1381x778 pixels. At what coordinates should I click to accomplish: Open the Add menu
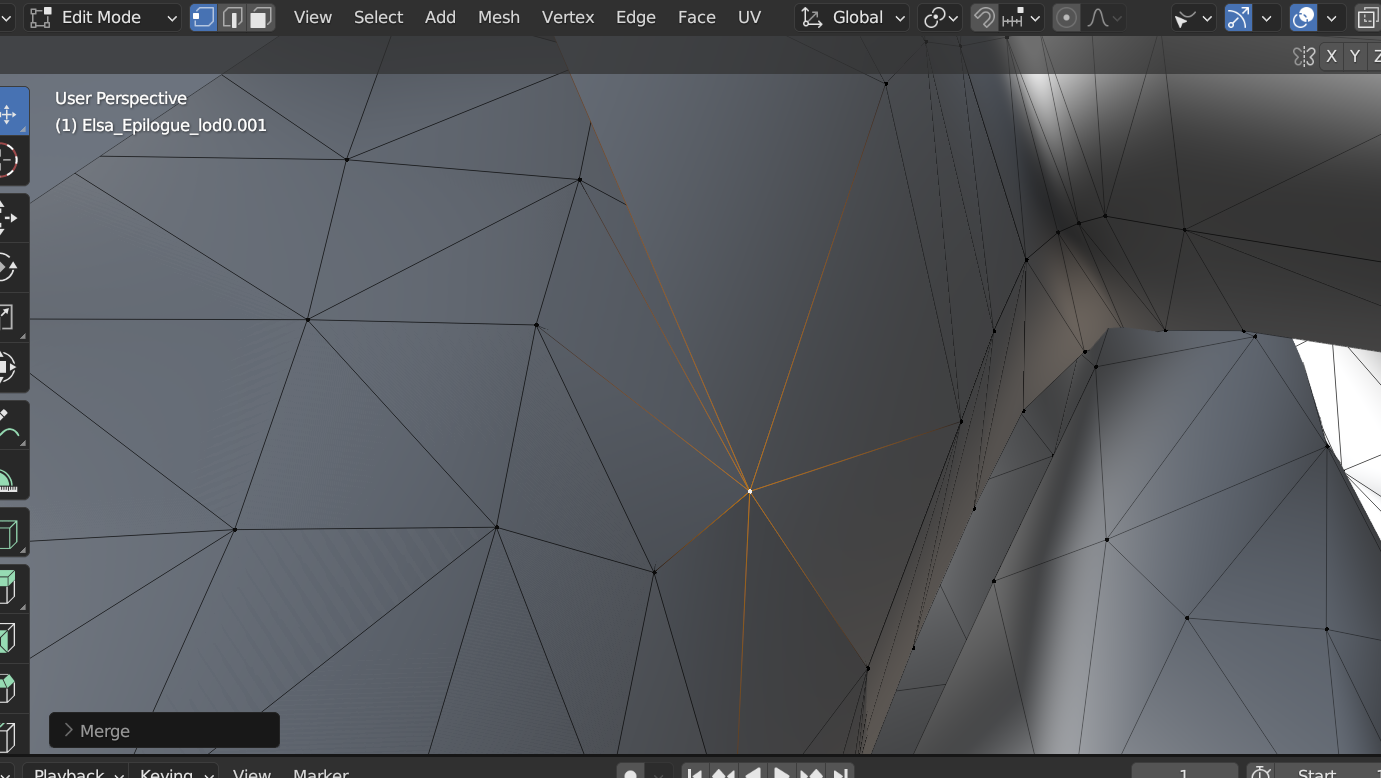(440, 17)
